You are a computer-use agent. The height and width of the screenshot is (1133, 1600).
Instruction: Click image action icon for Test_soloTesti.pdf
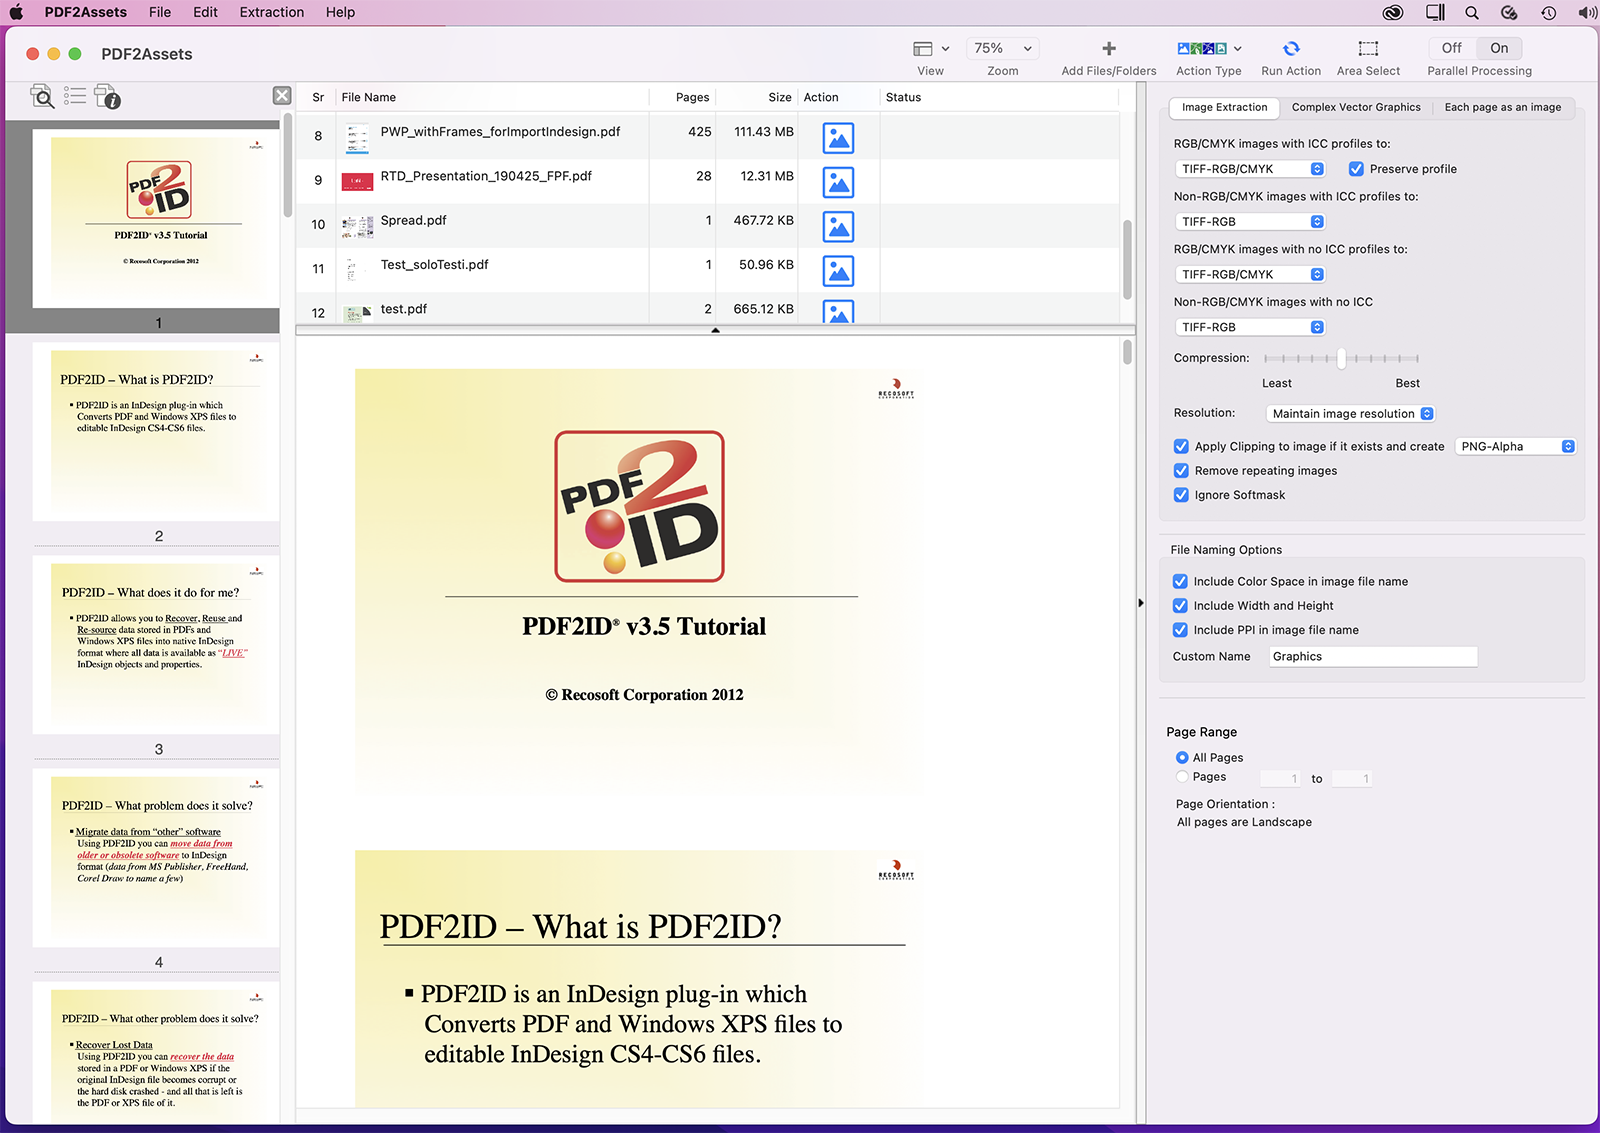[838, 270]
